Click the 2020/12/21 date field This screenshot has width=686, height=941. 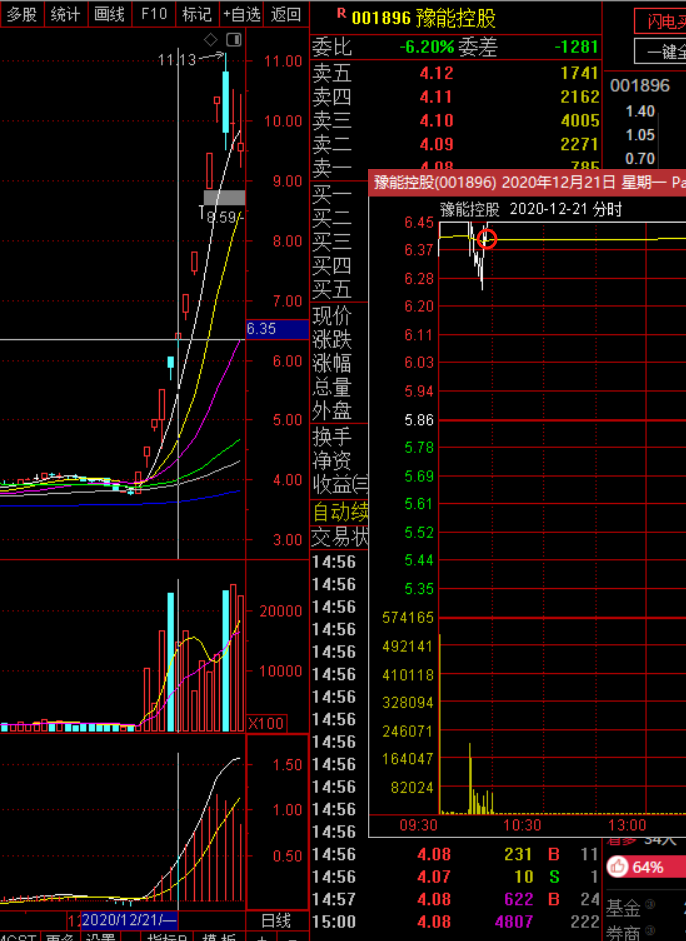128,920
